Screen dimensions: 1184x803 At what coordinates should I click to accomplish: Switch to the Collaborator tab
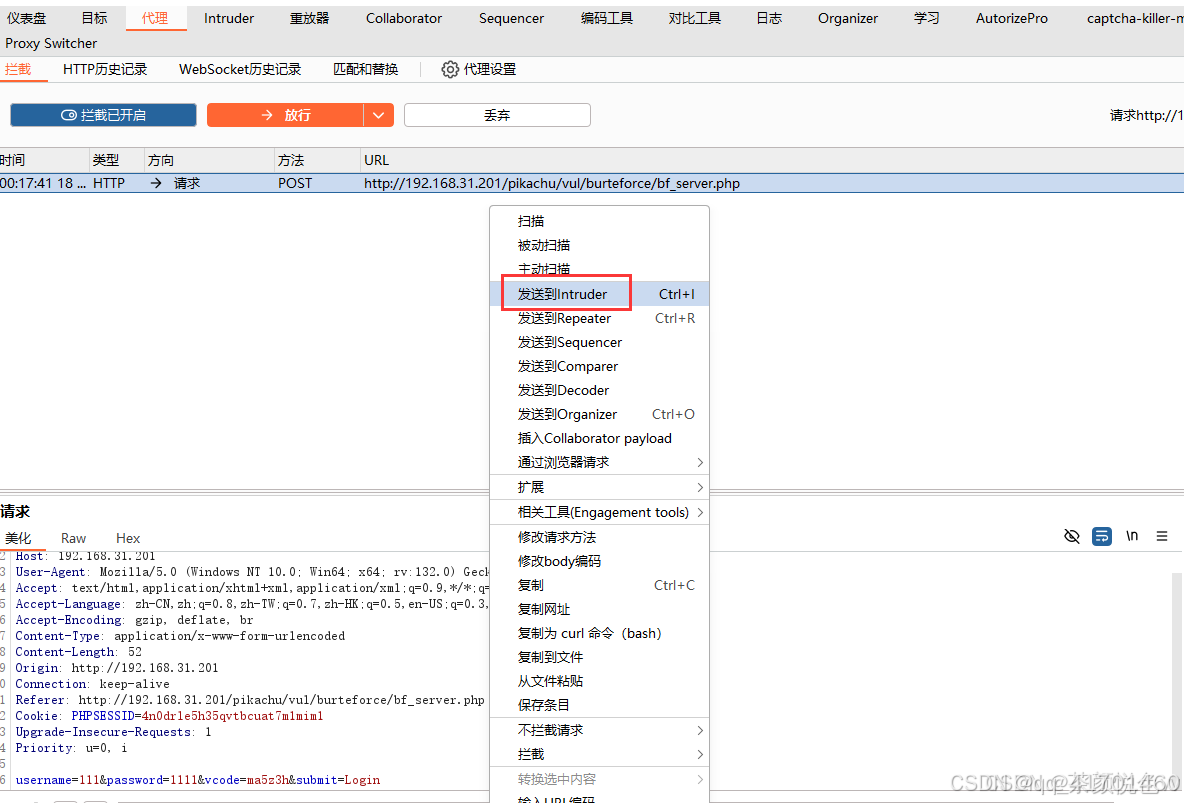click(x=404, y=18)
